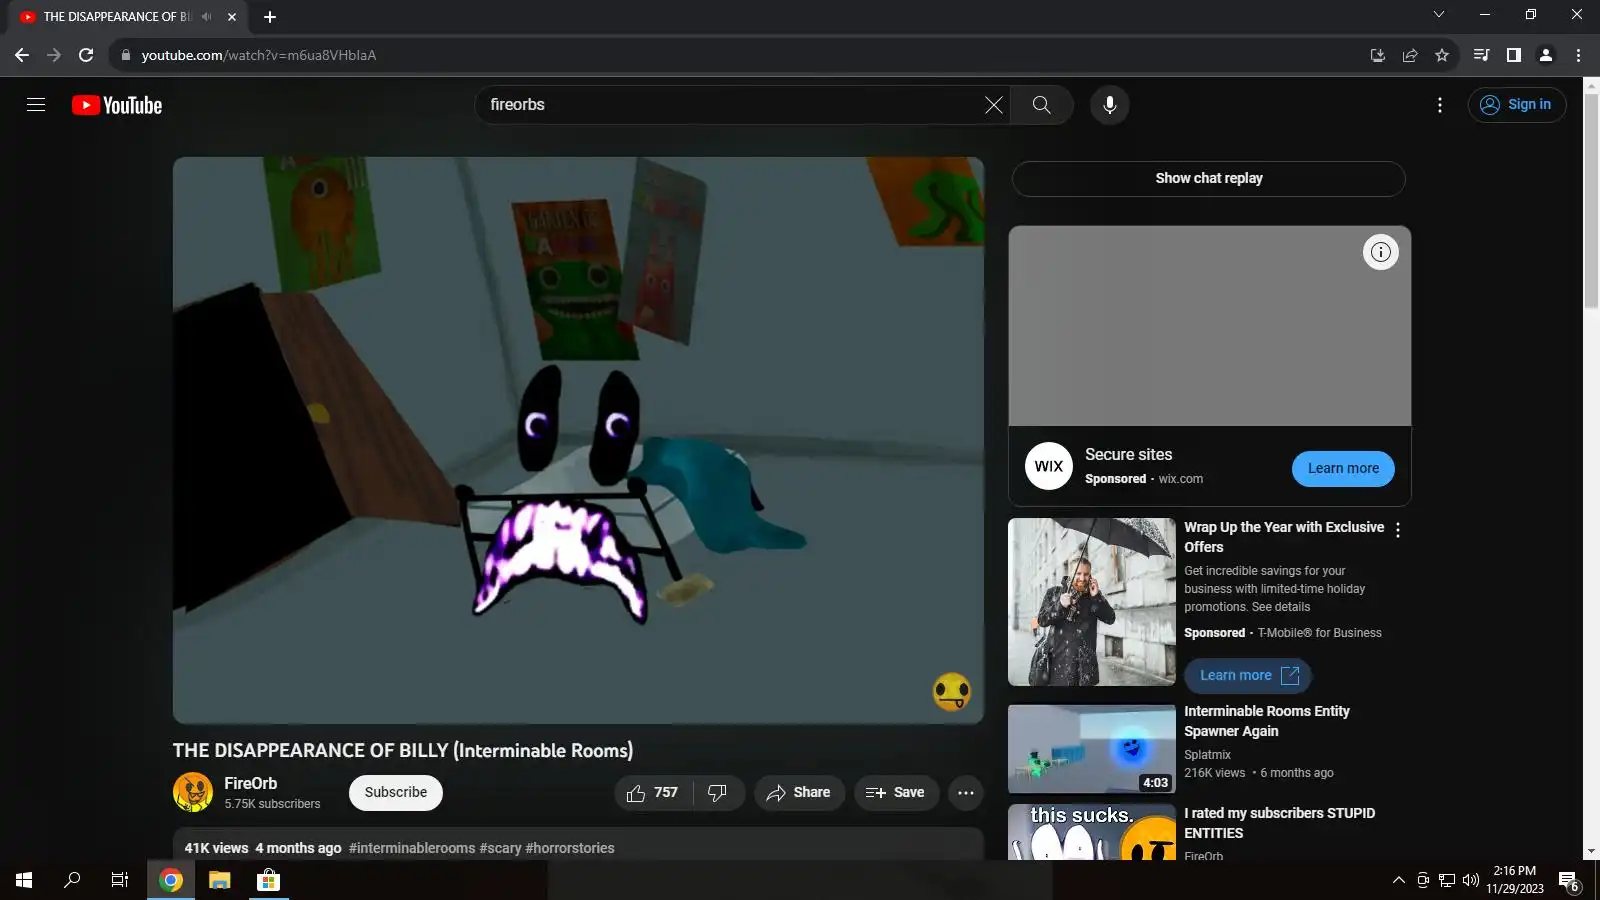Click the #horrorstories hashtag
The height and width of the screenshot is (900, 1600).
570,848
